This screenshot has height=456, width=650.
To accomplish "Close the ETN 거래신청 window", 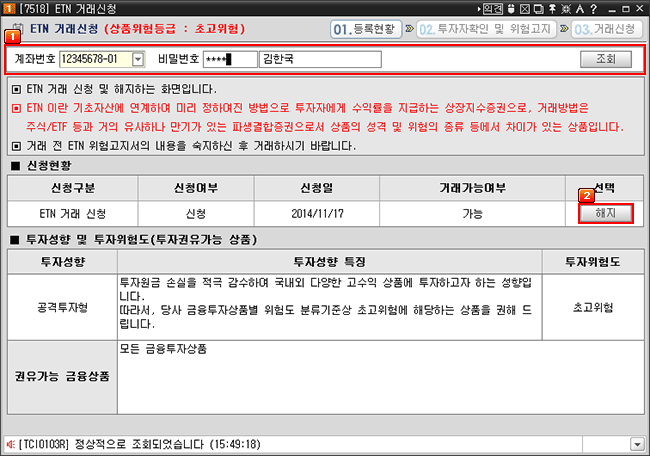I will click(640, 9).
